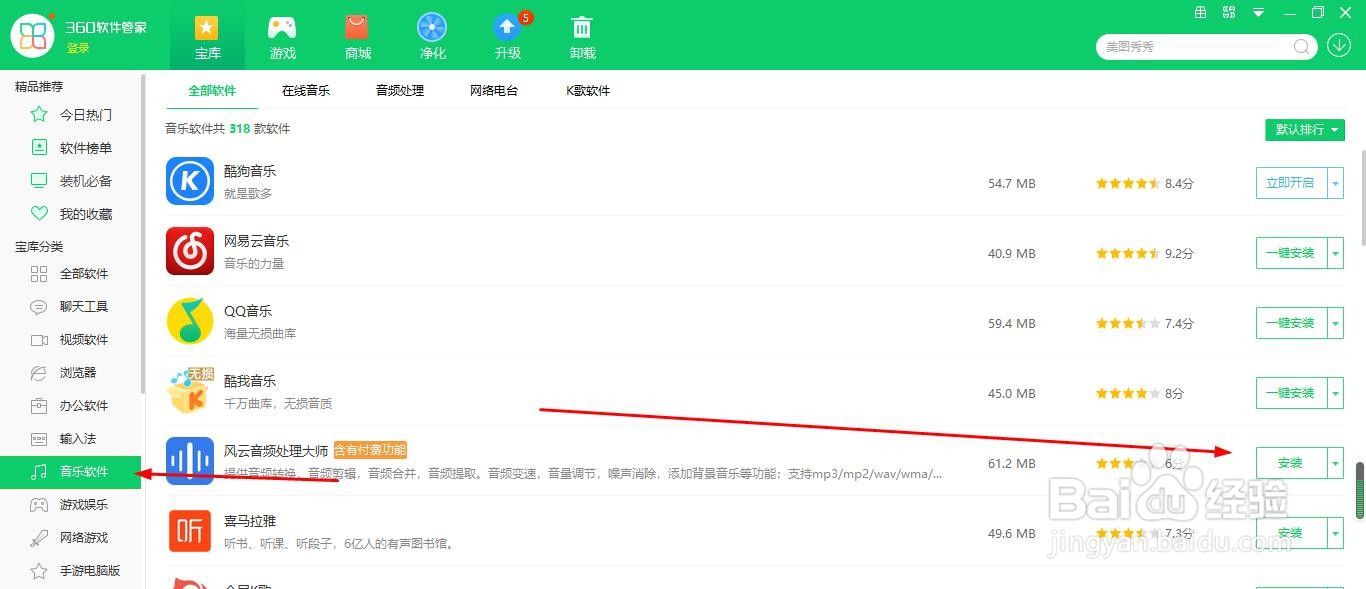Expand install options arrow for 酷我音乐
1366x589 pixels.
point(1335,393)
